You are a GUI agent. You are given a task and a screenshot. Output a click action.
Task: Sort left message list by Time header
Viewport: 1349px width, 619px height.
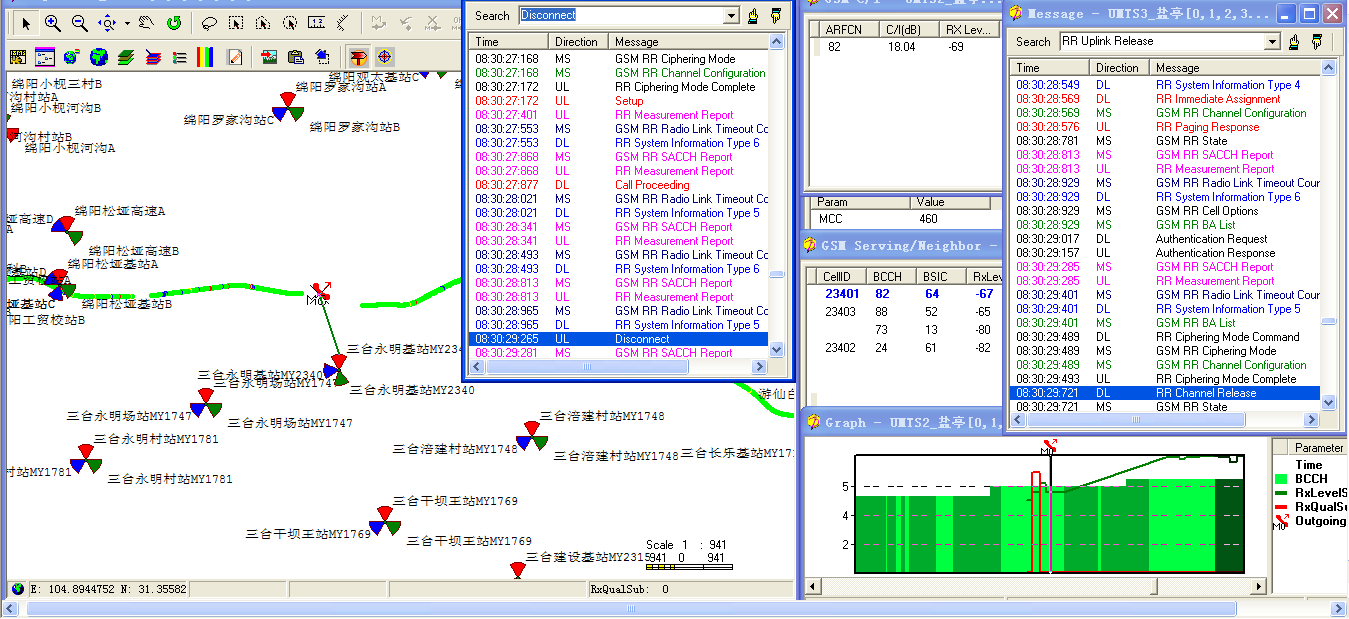click(510, 42)
